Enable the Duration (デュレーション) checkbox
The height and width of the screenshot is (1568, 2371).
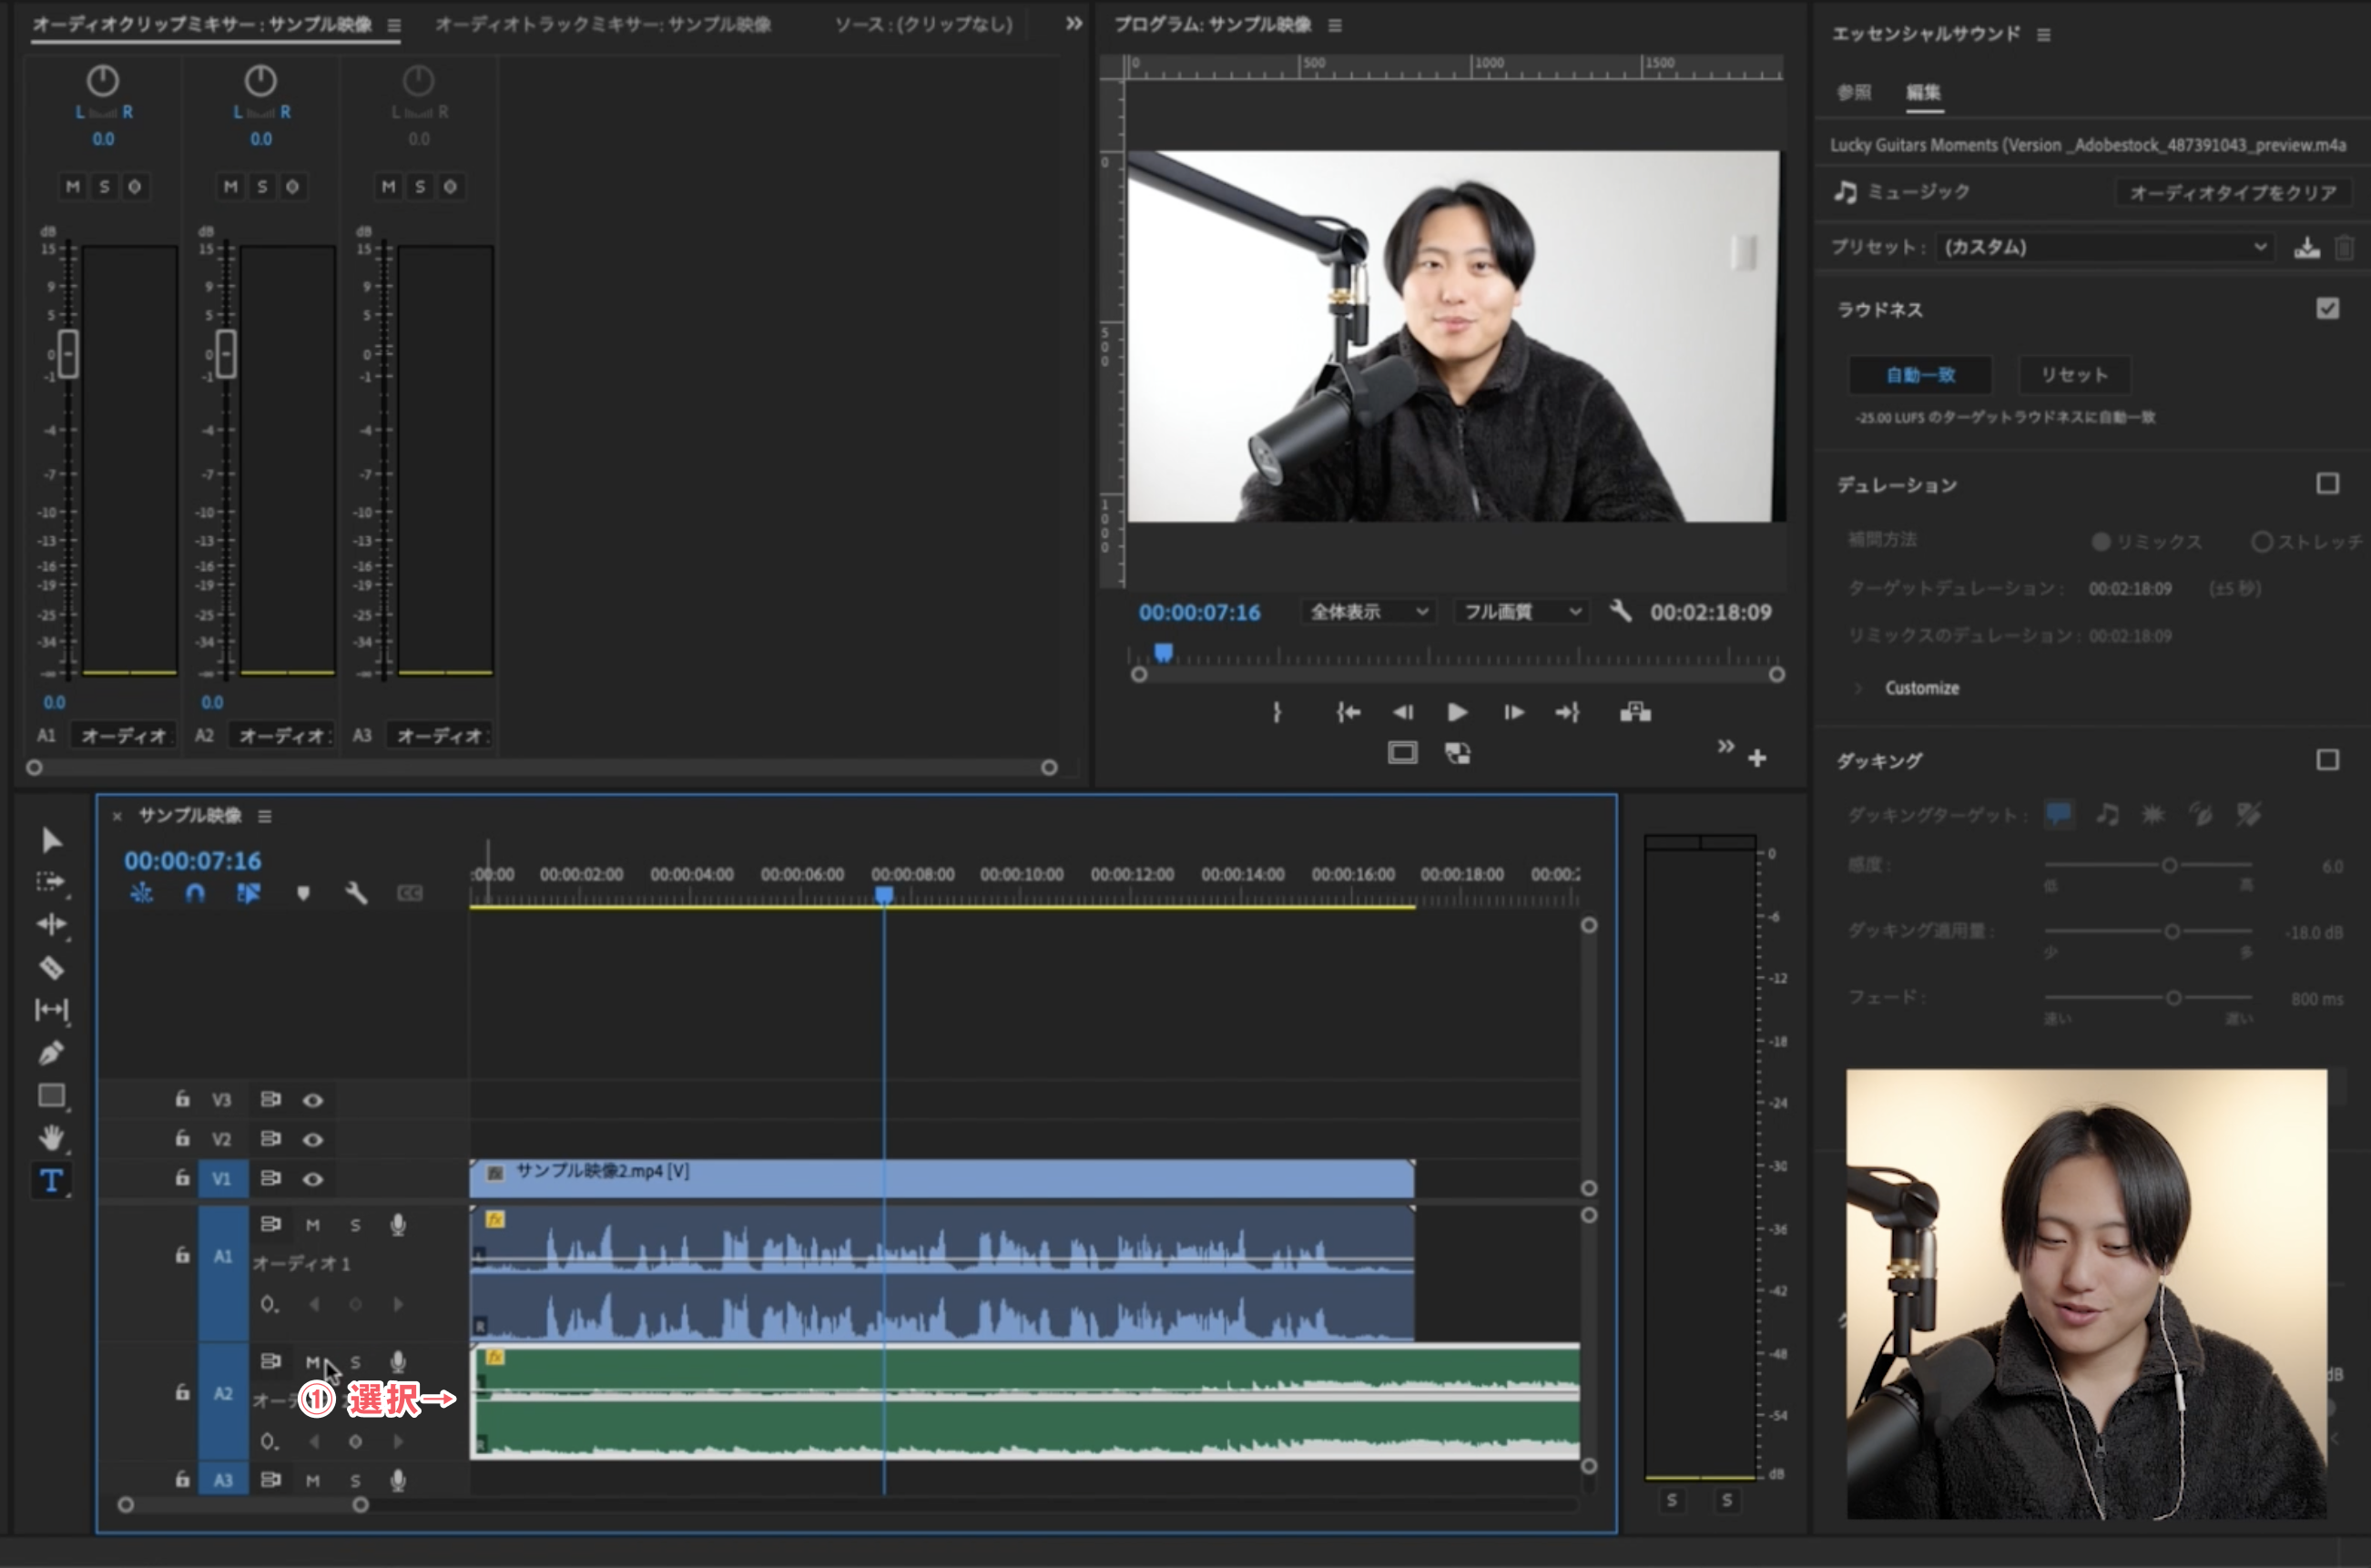pos(2327,484)
